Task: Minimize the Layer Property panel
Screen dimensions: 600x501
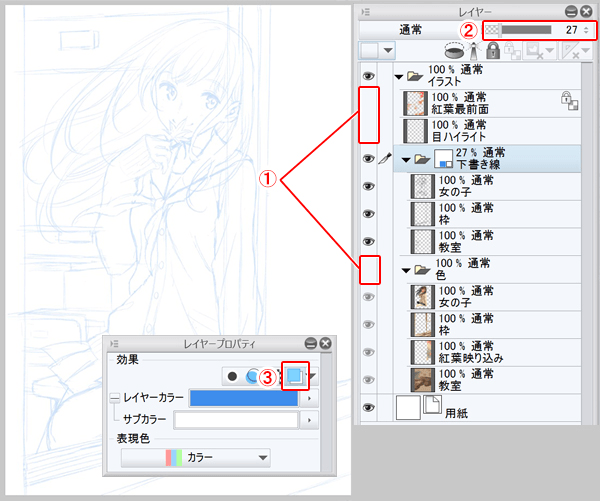Action: (x=311, y=343)
